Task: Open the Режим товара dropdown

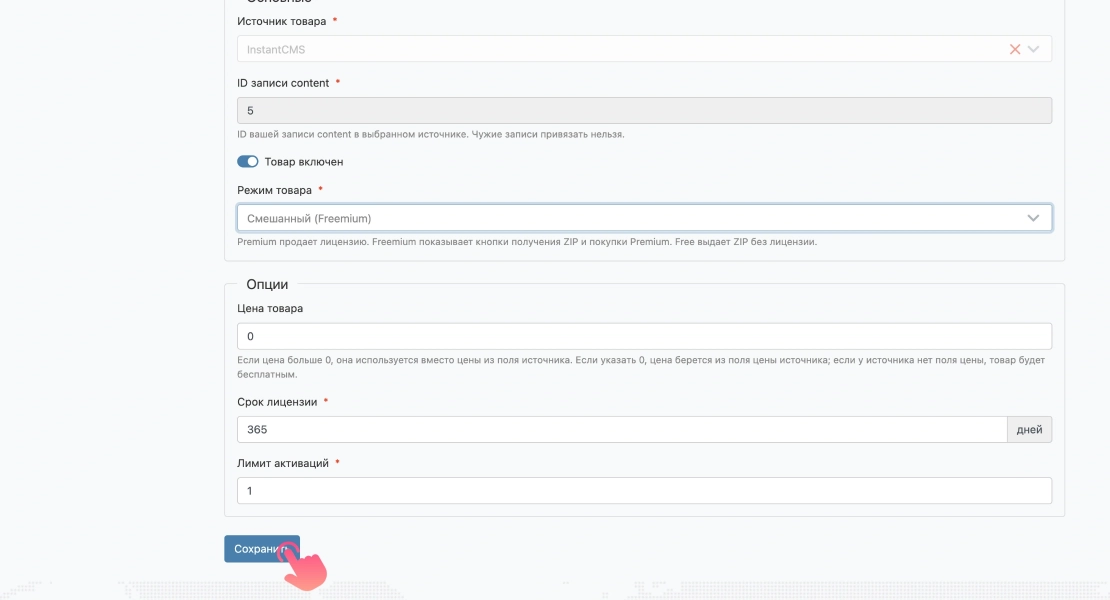Action: point(644,218)
